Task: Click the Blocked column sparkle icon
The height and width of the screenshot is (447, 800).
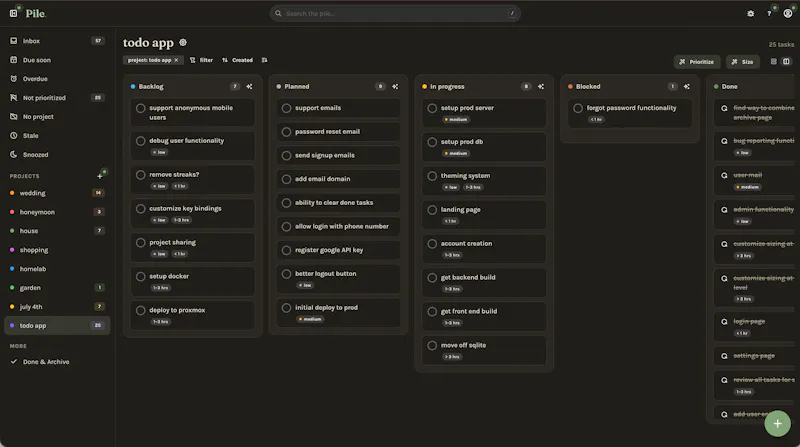Action: (687, 87)
